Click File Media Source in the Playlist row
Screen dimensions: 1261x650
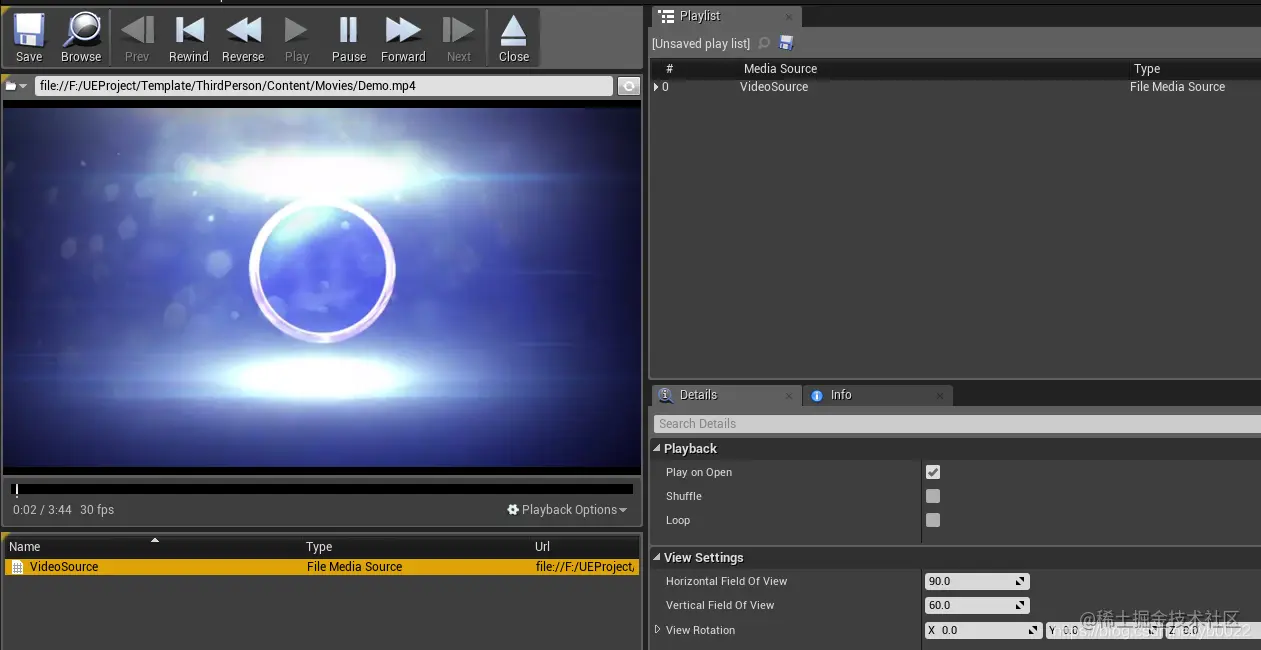click(1177, 87)
